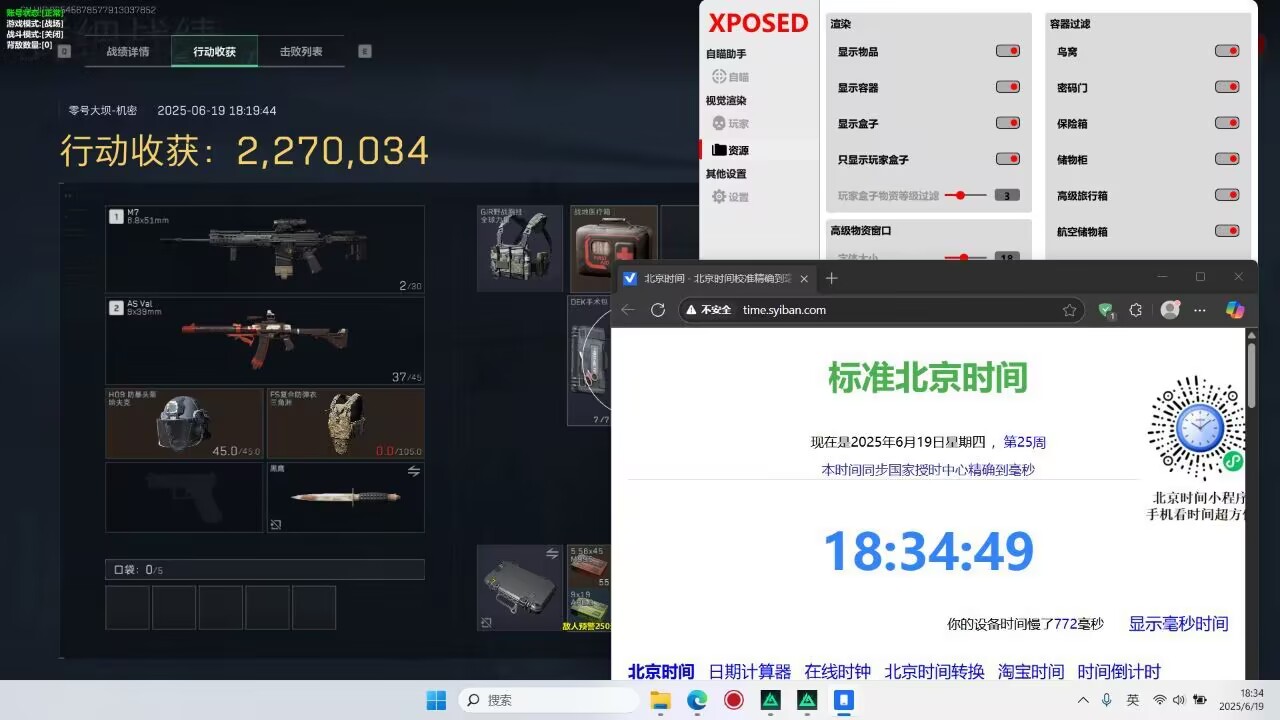The image size is (1280, 720).
Task: Switch to the 战绩详情 tab
Action: 128,52
